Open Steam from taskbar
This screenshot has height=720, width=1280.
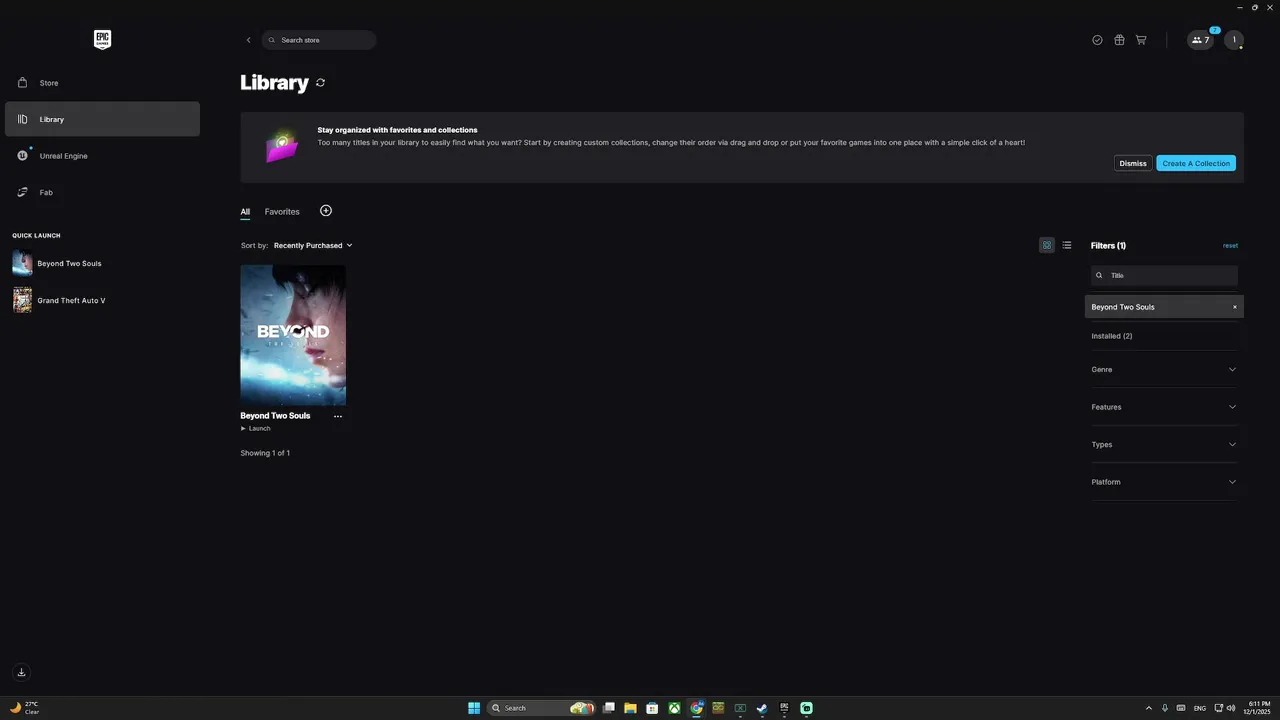pos(762,708)
